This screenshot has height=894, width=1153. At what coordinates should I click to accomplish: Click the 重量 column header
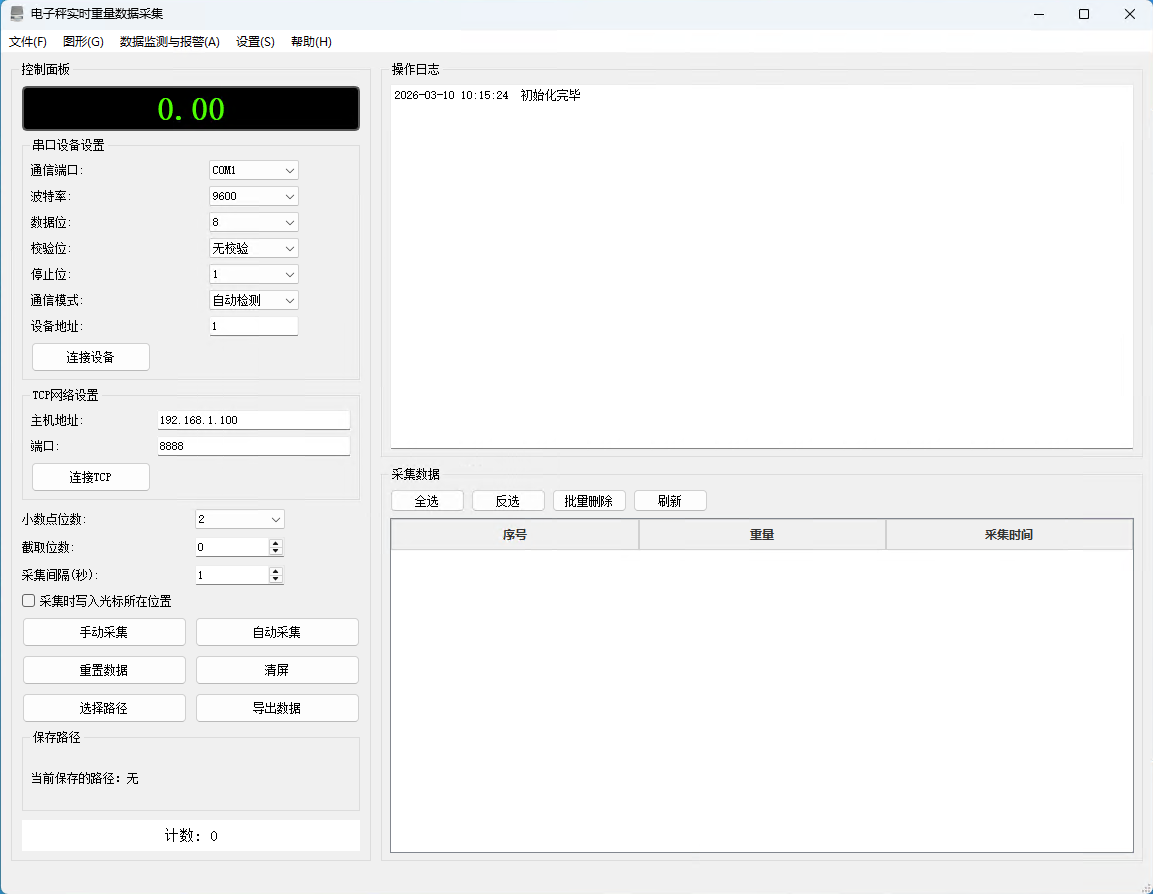click(x=762, y=535)
